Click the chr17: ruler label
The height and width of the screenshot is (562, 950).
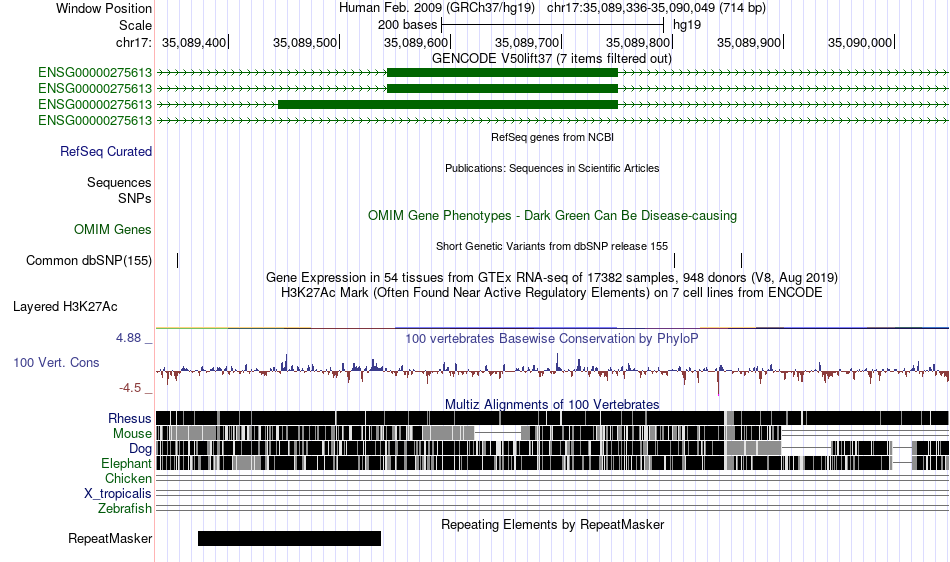point(134,42)
